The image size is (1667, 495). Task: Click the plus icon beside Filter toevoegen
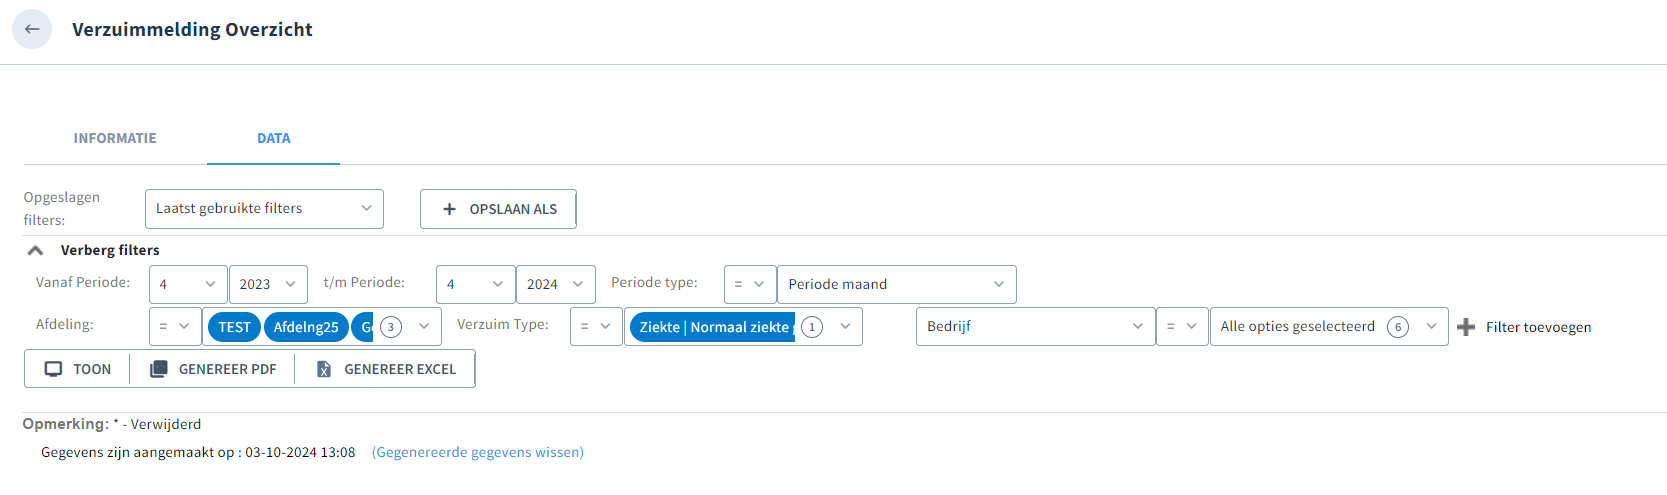1466,327
